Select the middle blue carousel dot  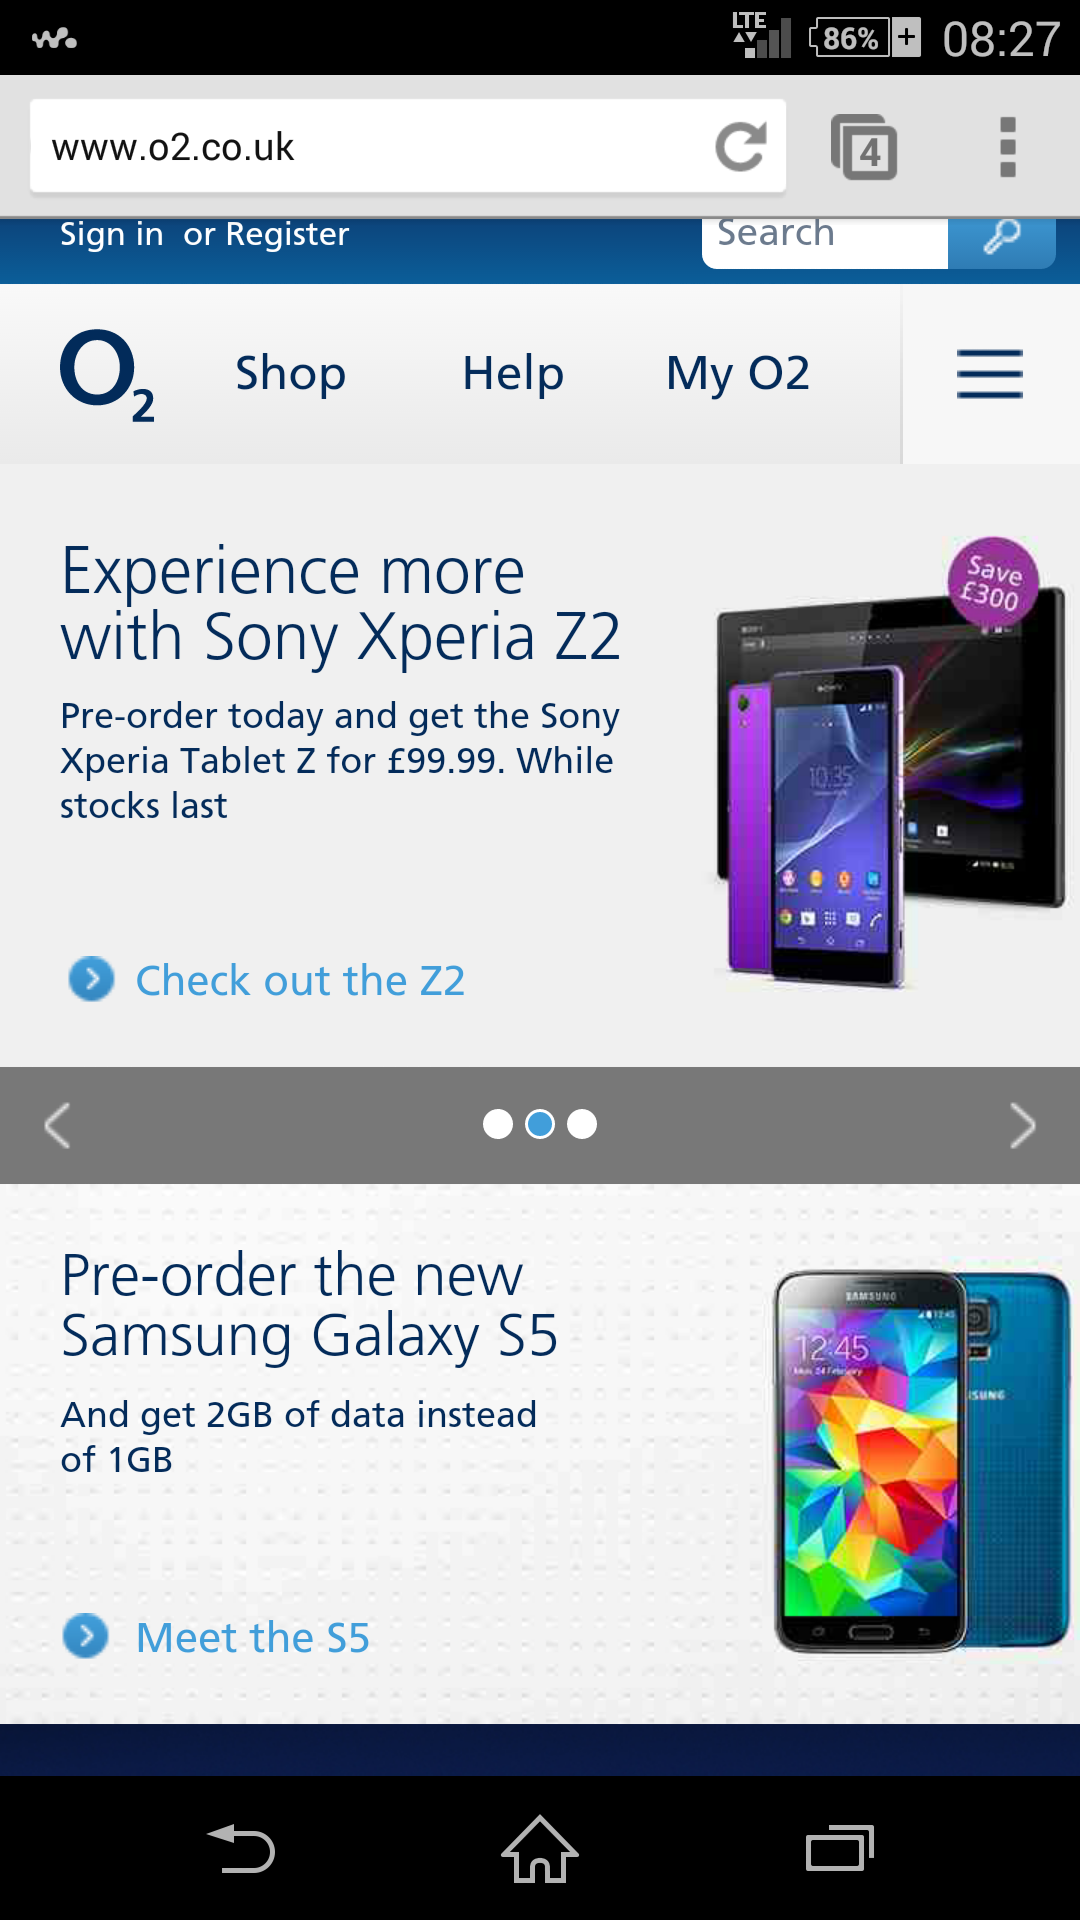tap(540, 1124)
